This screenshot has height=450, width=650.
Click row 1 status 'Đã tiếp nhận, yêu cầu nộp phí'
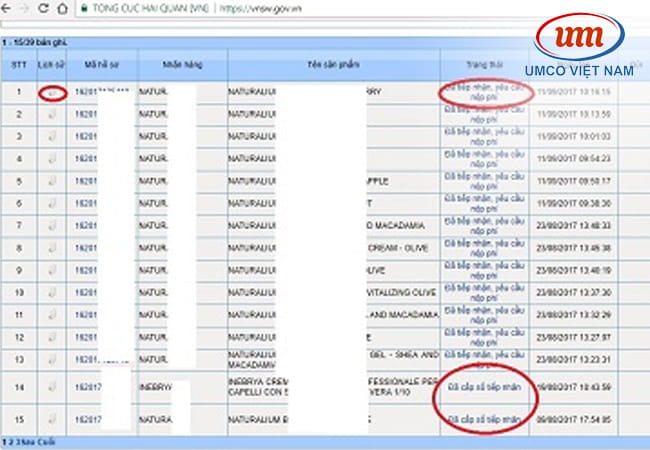485,92
